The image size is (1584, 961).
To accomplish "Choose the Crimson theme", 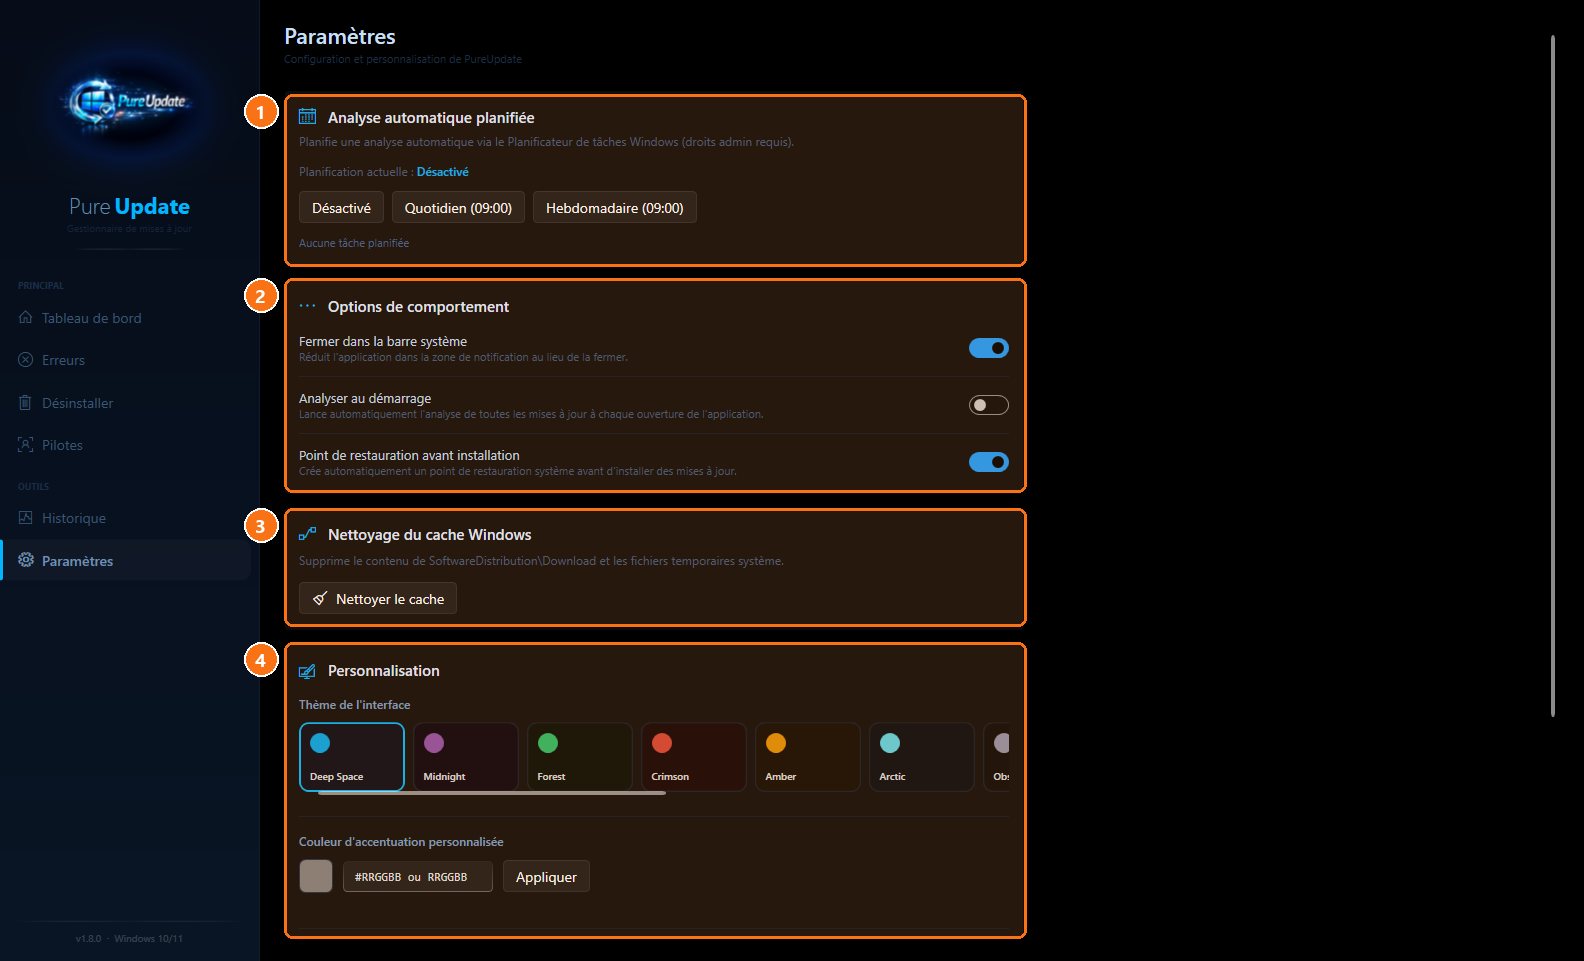I will point(694,757).
